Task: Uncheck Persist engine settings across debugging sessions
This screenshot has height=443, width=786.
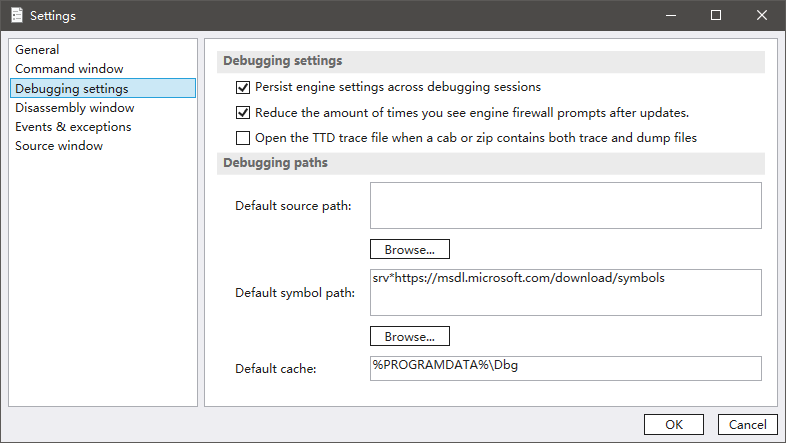Action: [243, 87]
